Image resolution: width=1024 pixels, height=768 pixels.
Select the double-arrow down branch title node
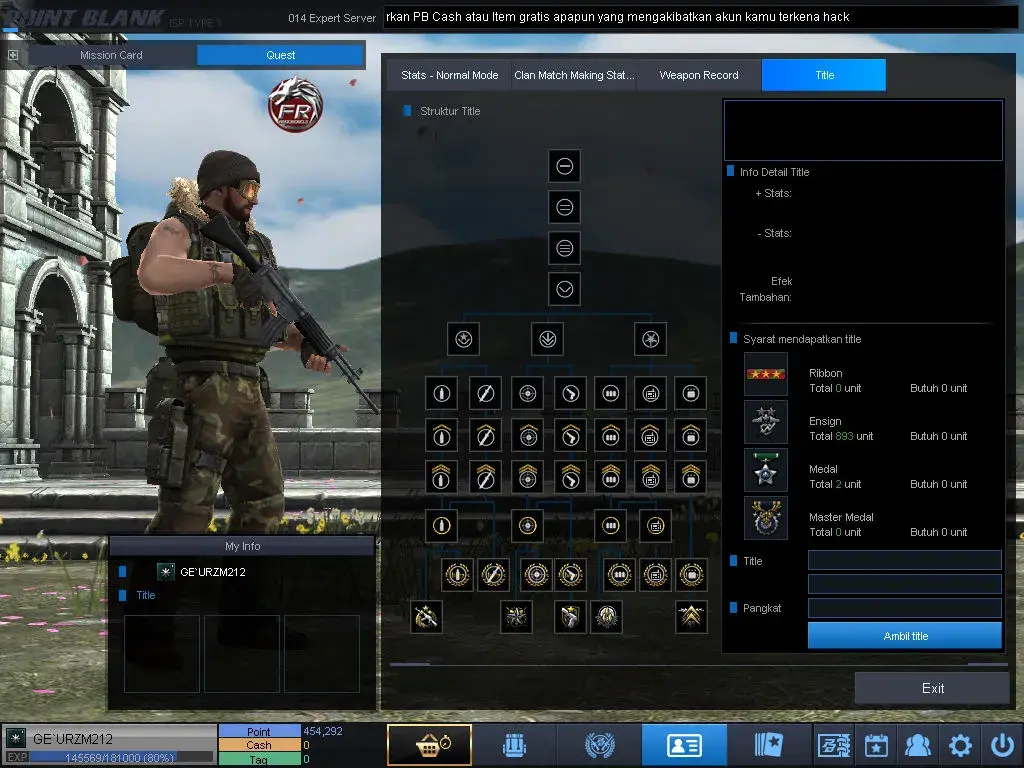tap(547, 339)
